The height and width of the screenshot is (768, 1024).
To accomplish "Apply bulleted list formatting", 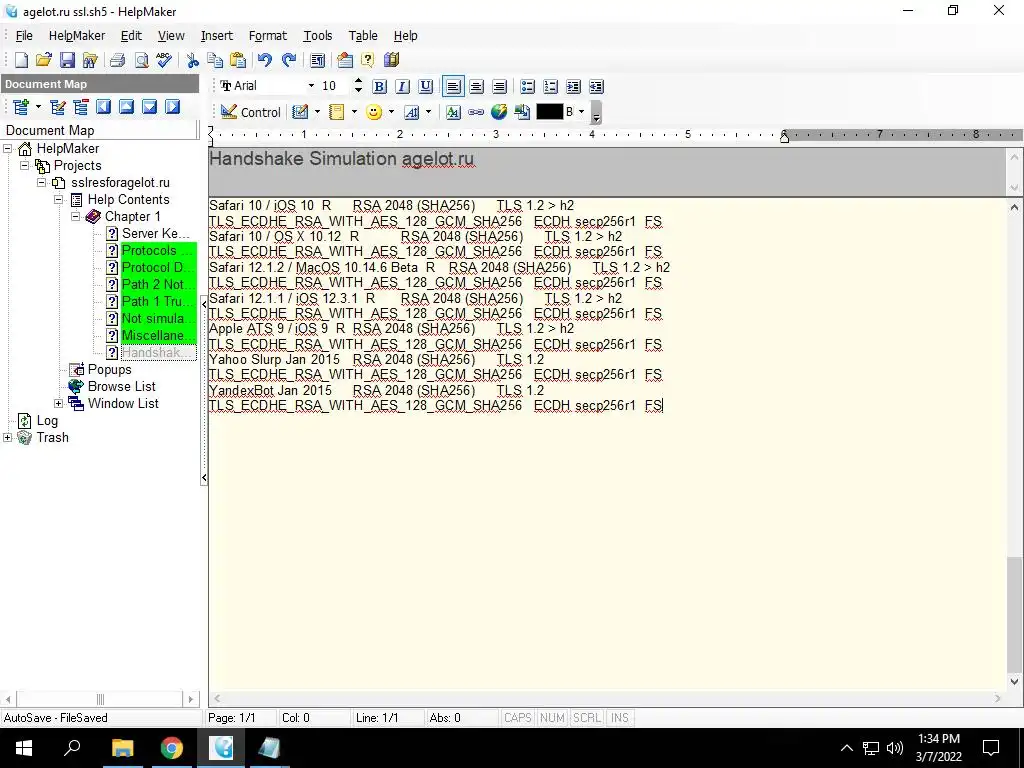I will [528, 86].
